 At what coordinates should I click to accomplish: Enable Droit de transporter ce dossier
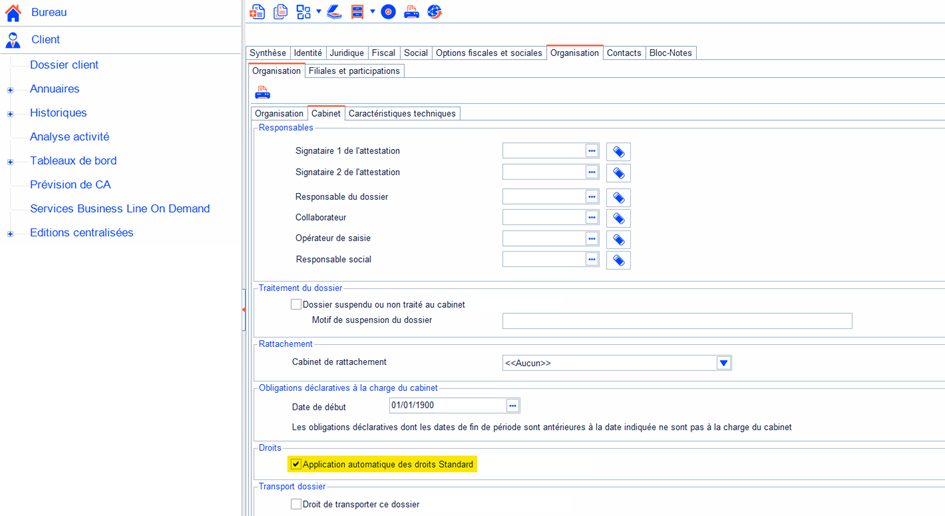pos(296,504)
